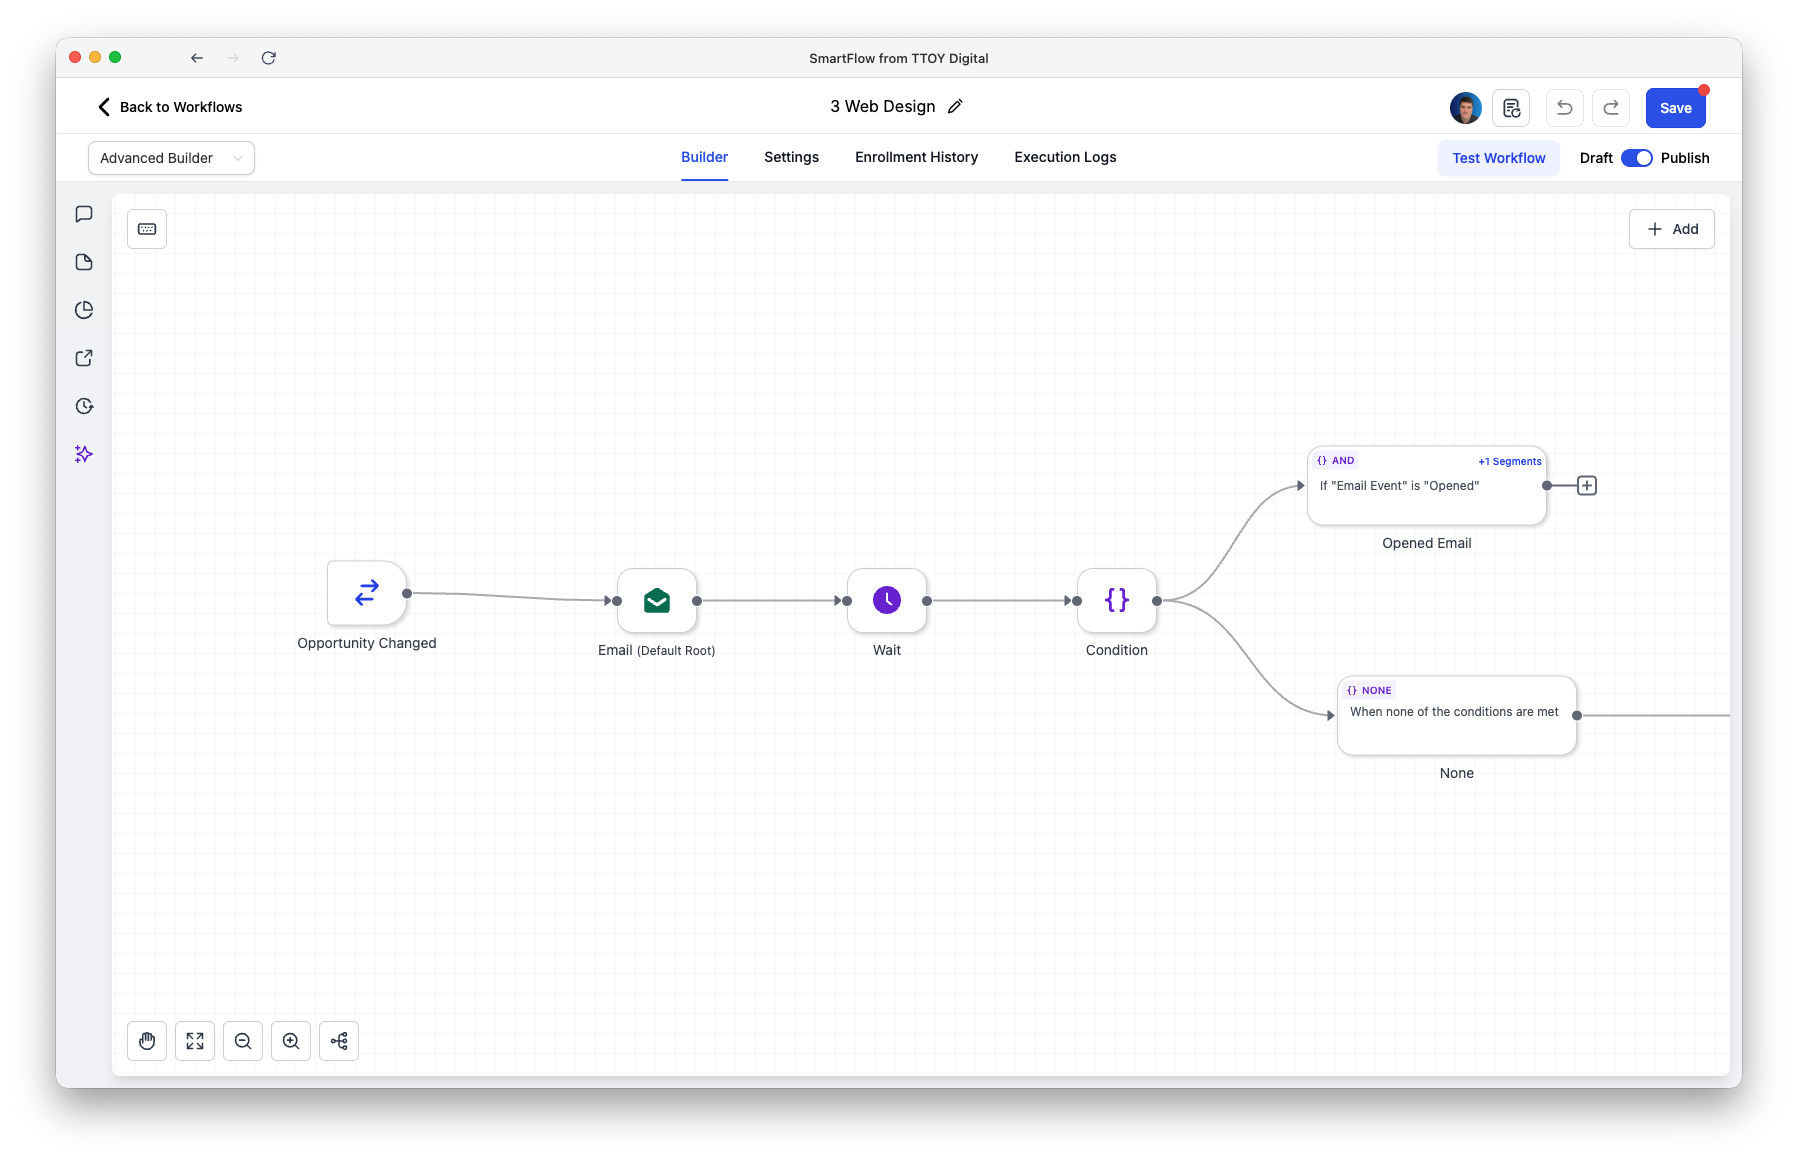Open the documents panel in the sidebar
The width and height of the screenshot is (1798, 1162).
click(84, 262)
